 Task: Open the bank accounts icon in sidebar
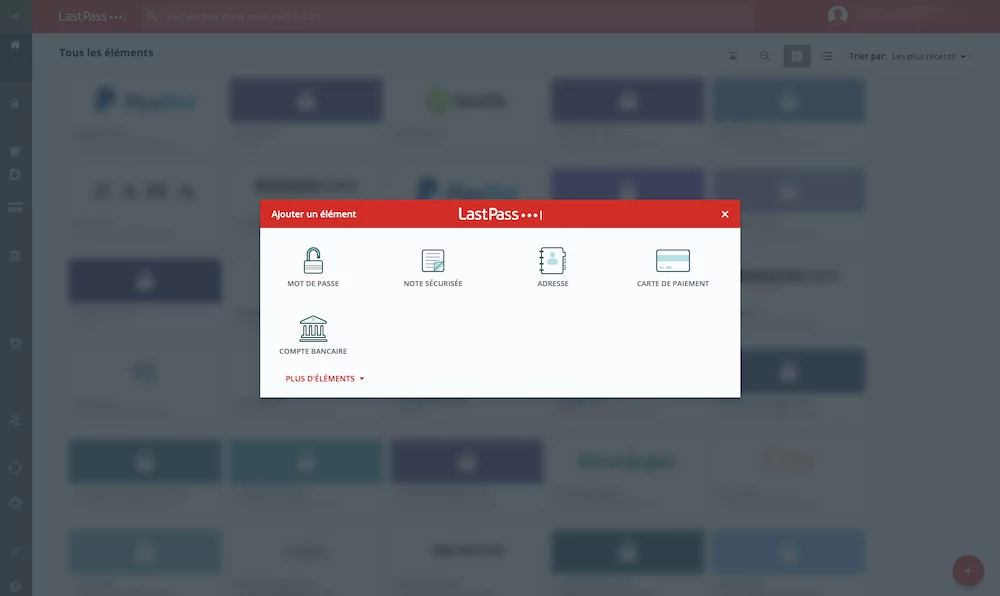15,256
